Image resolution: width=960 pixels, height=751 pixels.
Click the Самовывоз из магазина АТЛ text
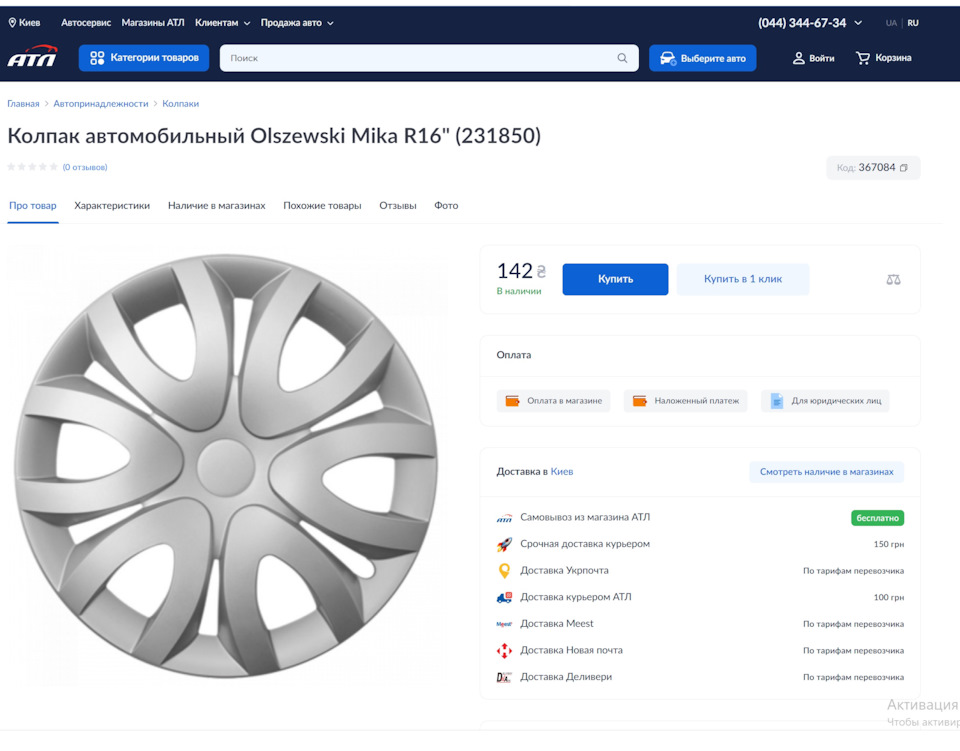pos(585,517)
